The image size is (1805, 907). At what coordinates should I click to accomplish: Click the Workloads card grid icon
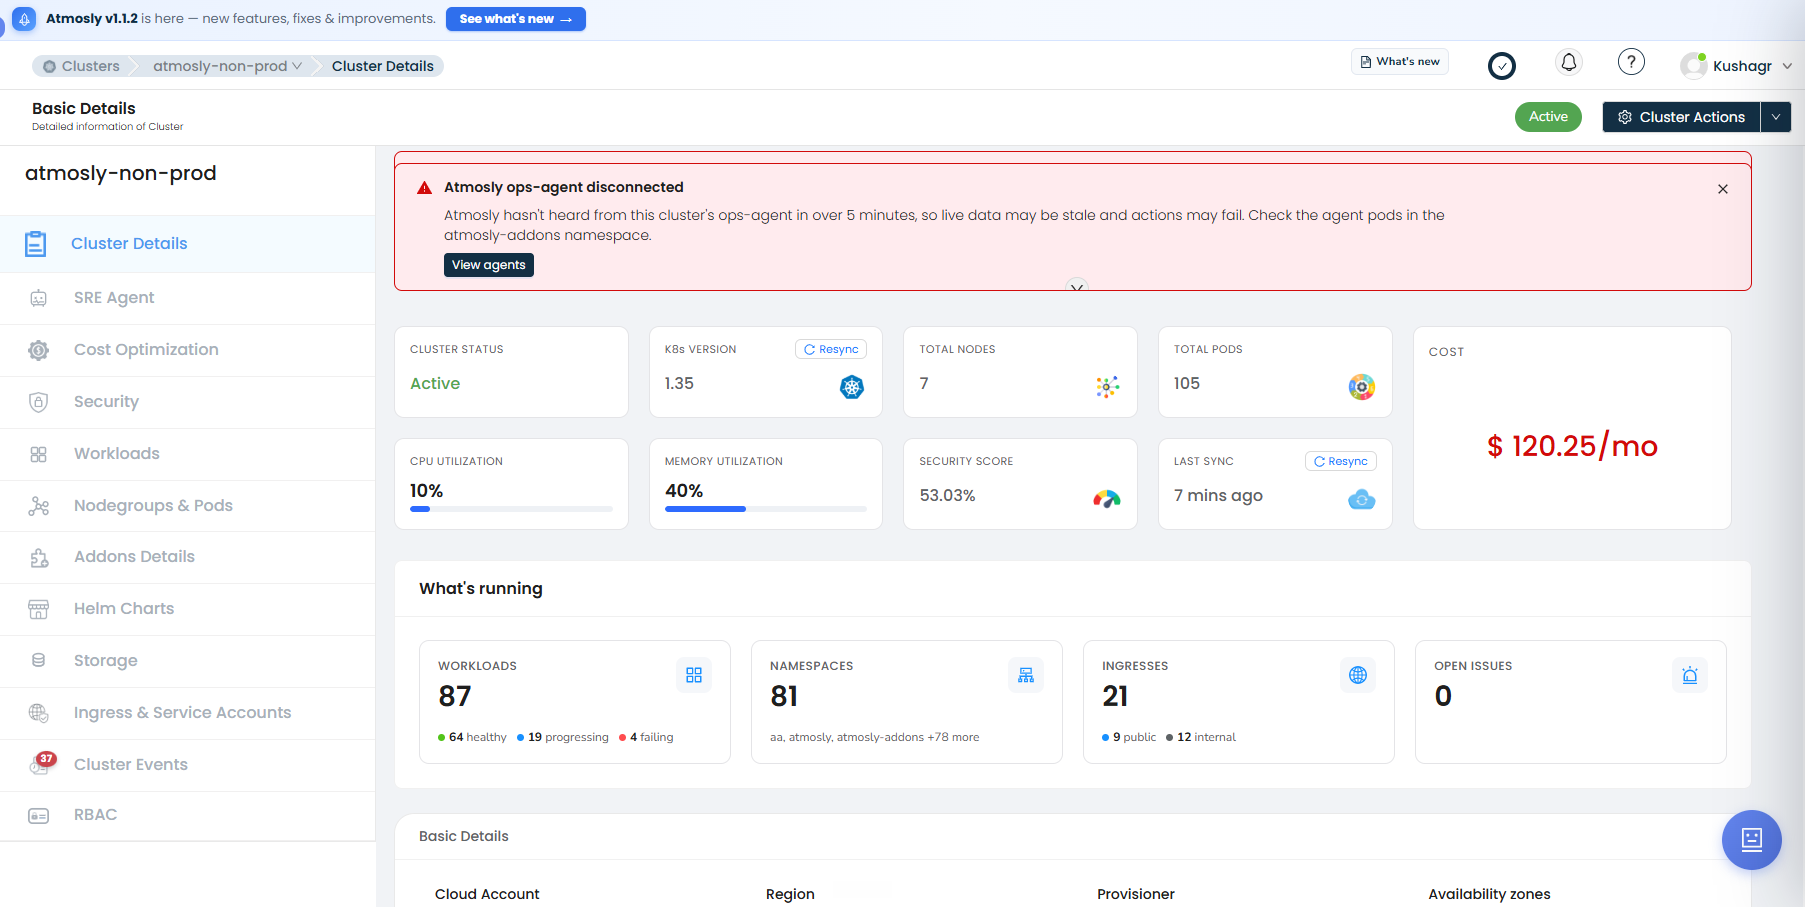pyautogui.click(x=694, y=675)
